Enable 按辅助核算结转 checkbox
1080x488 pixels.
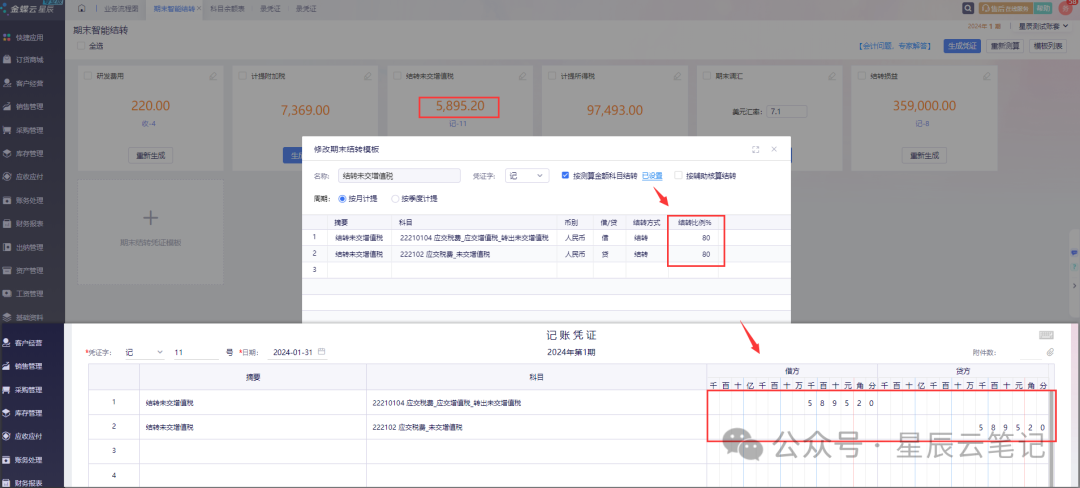click(678, 176)
